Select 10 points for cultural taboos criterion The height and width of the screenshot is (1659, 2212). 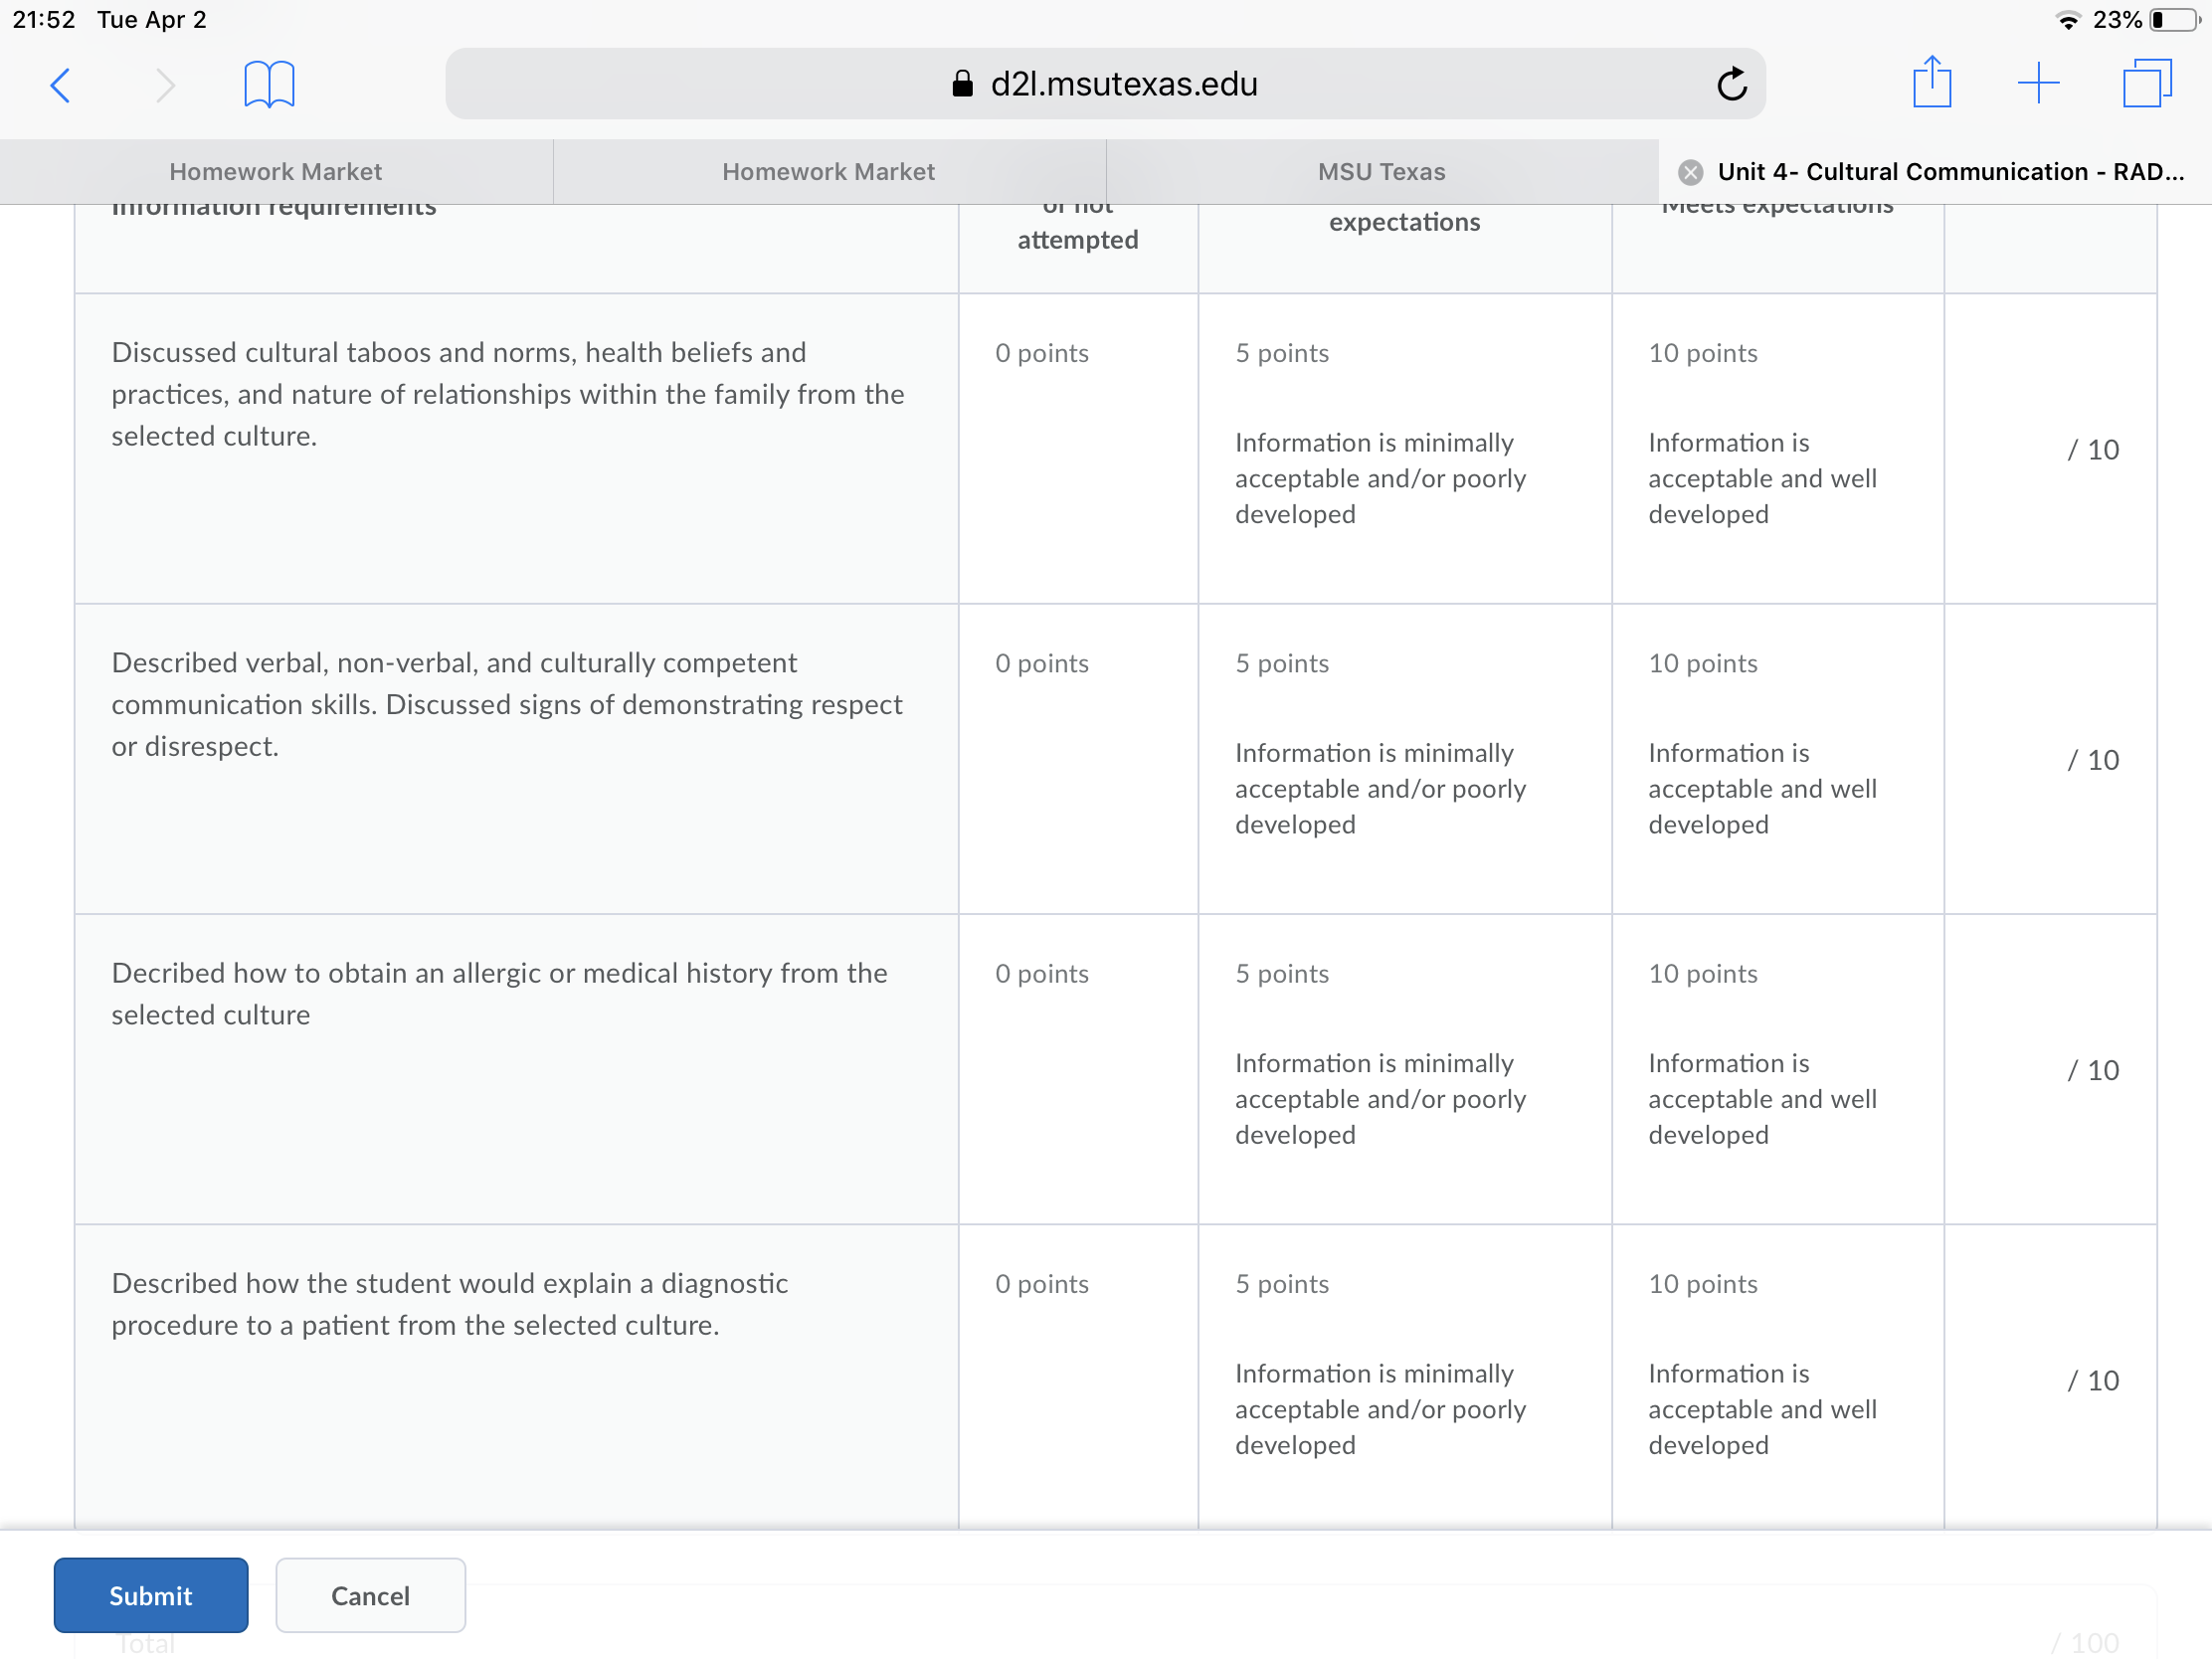(1777, 449)
